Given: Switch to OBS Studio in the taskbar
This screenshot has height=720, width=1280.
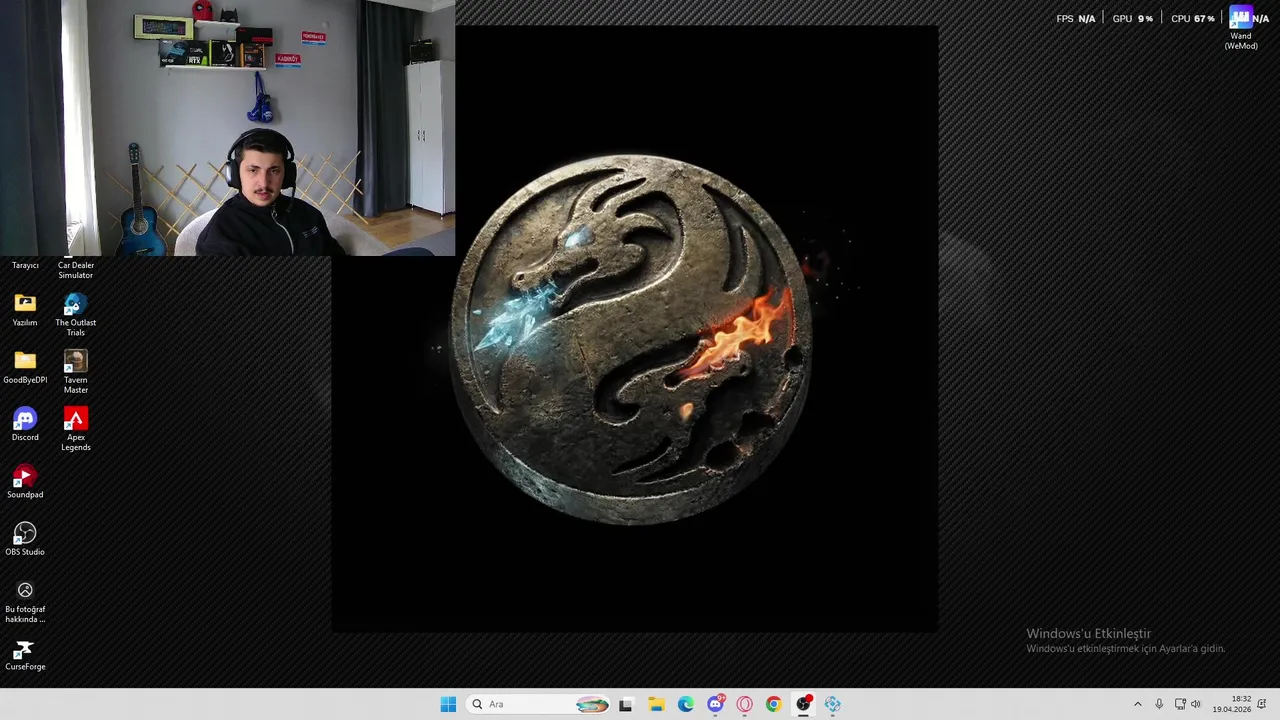Looking at the screenshot, I should tap(803, 704).
